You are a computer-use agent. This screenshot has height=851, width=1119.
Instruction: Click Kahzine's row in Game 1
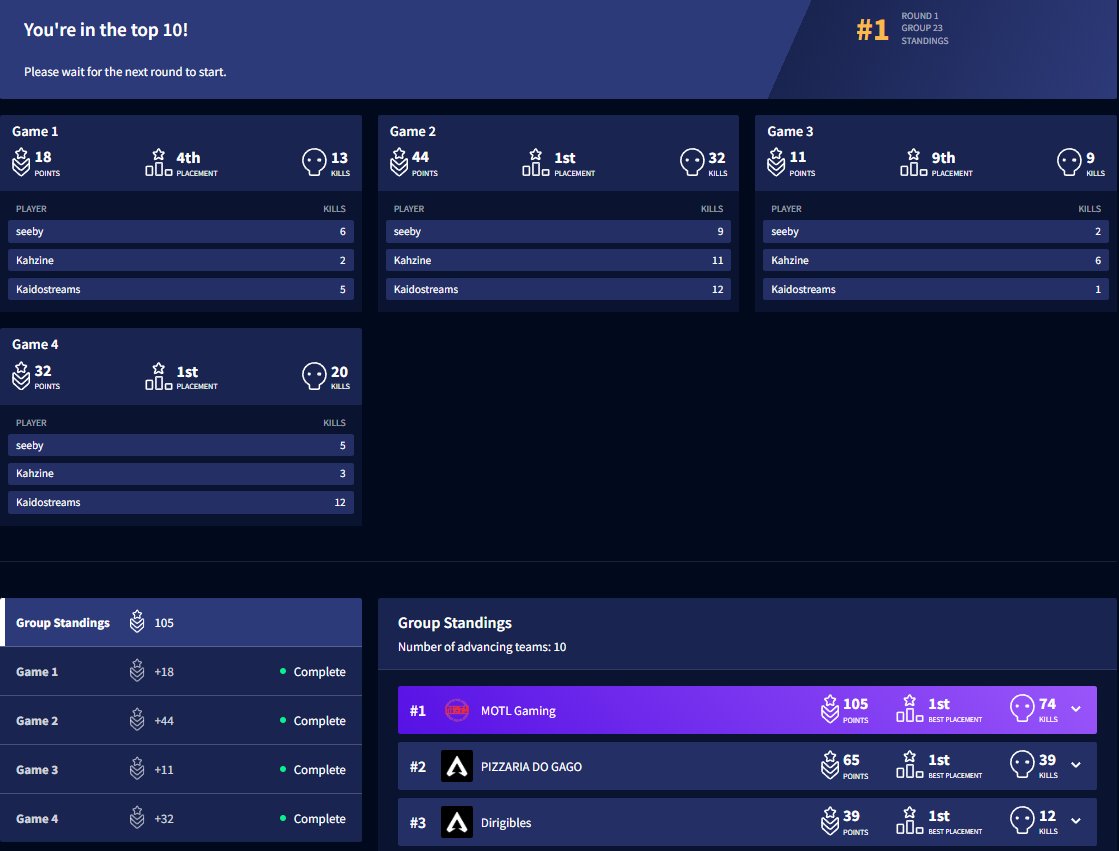[181, 260]
